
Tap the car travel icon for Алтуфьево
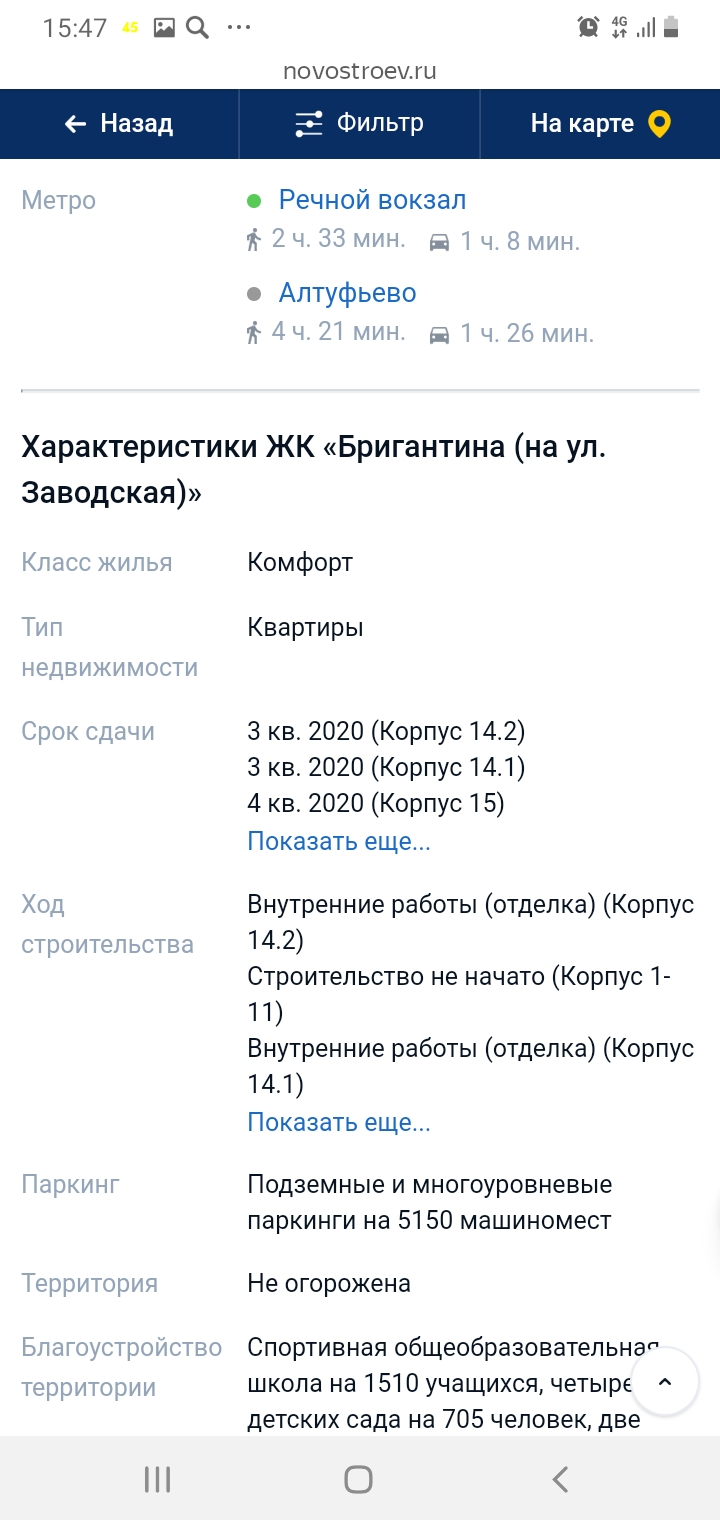(x=439, y=334)
